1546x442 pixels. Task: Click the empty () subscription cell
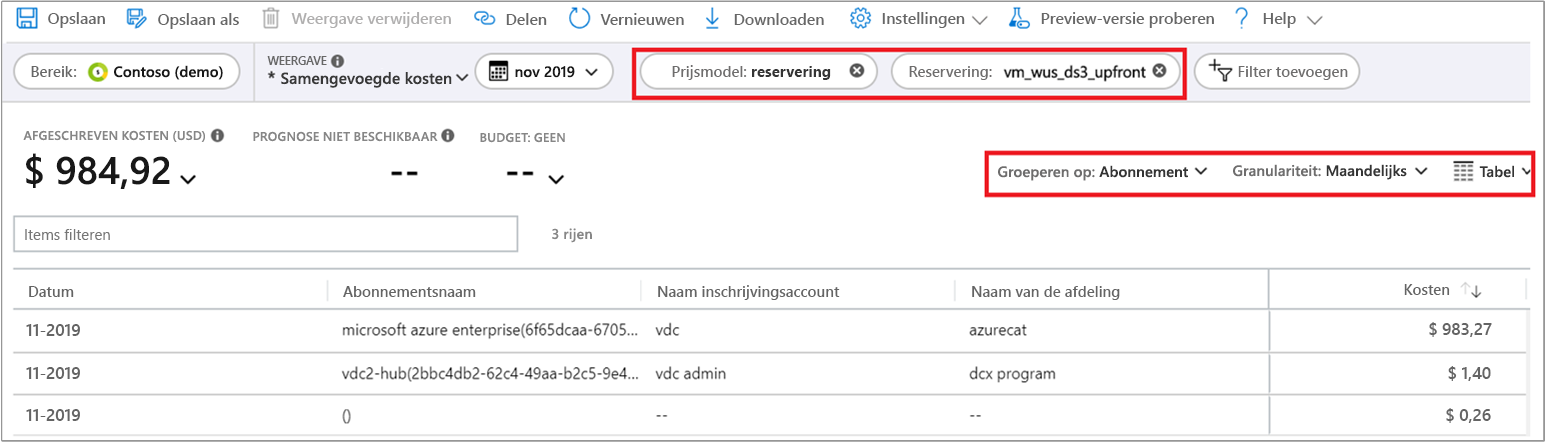(347, 415)
